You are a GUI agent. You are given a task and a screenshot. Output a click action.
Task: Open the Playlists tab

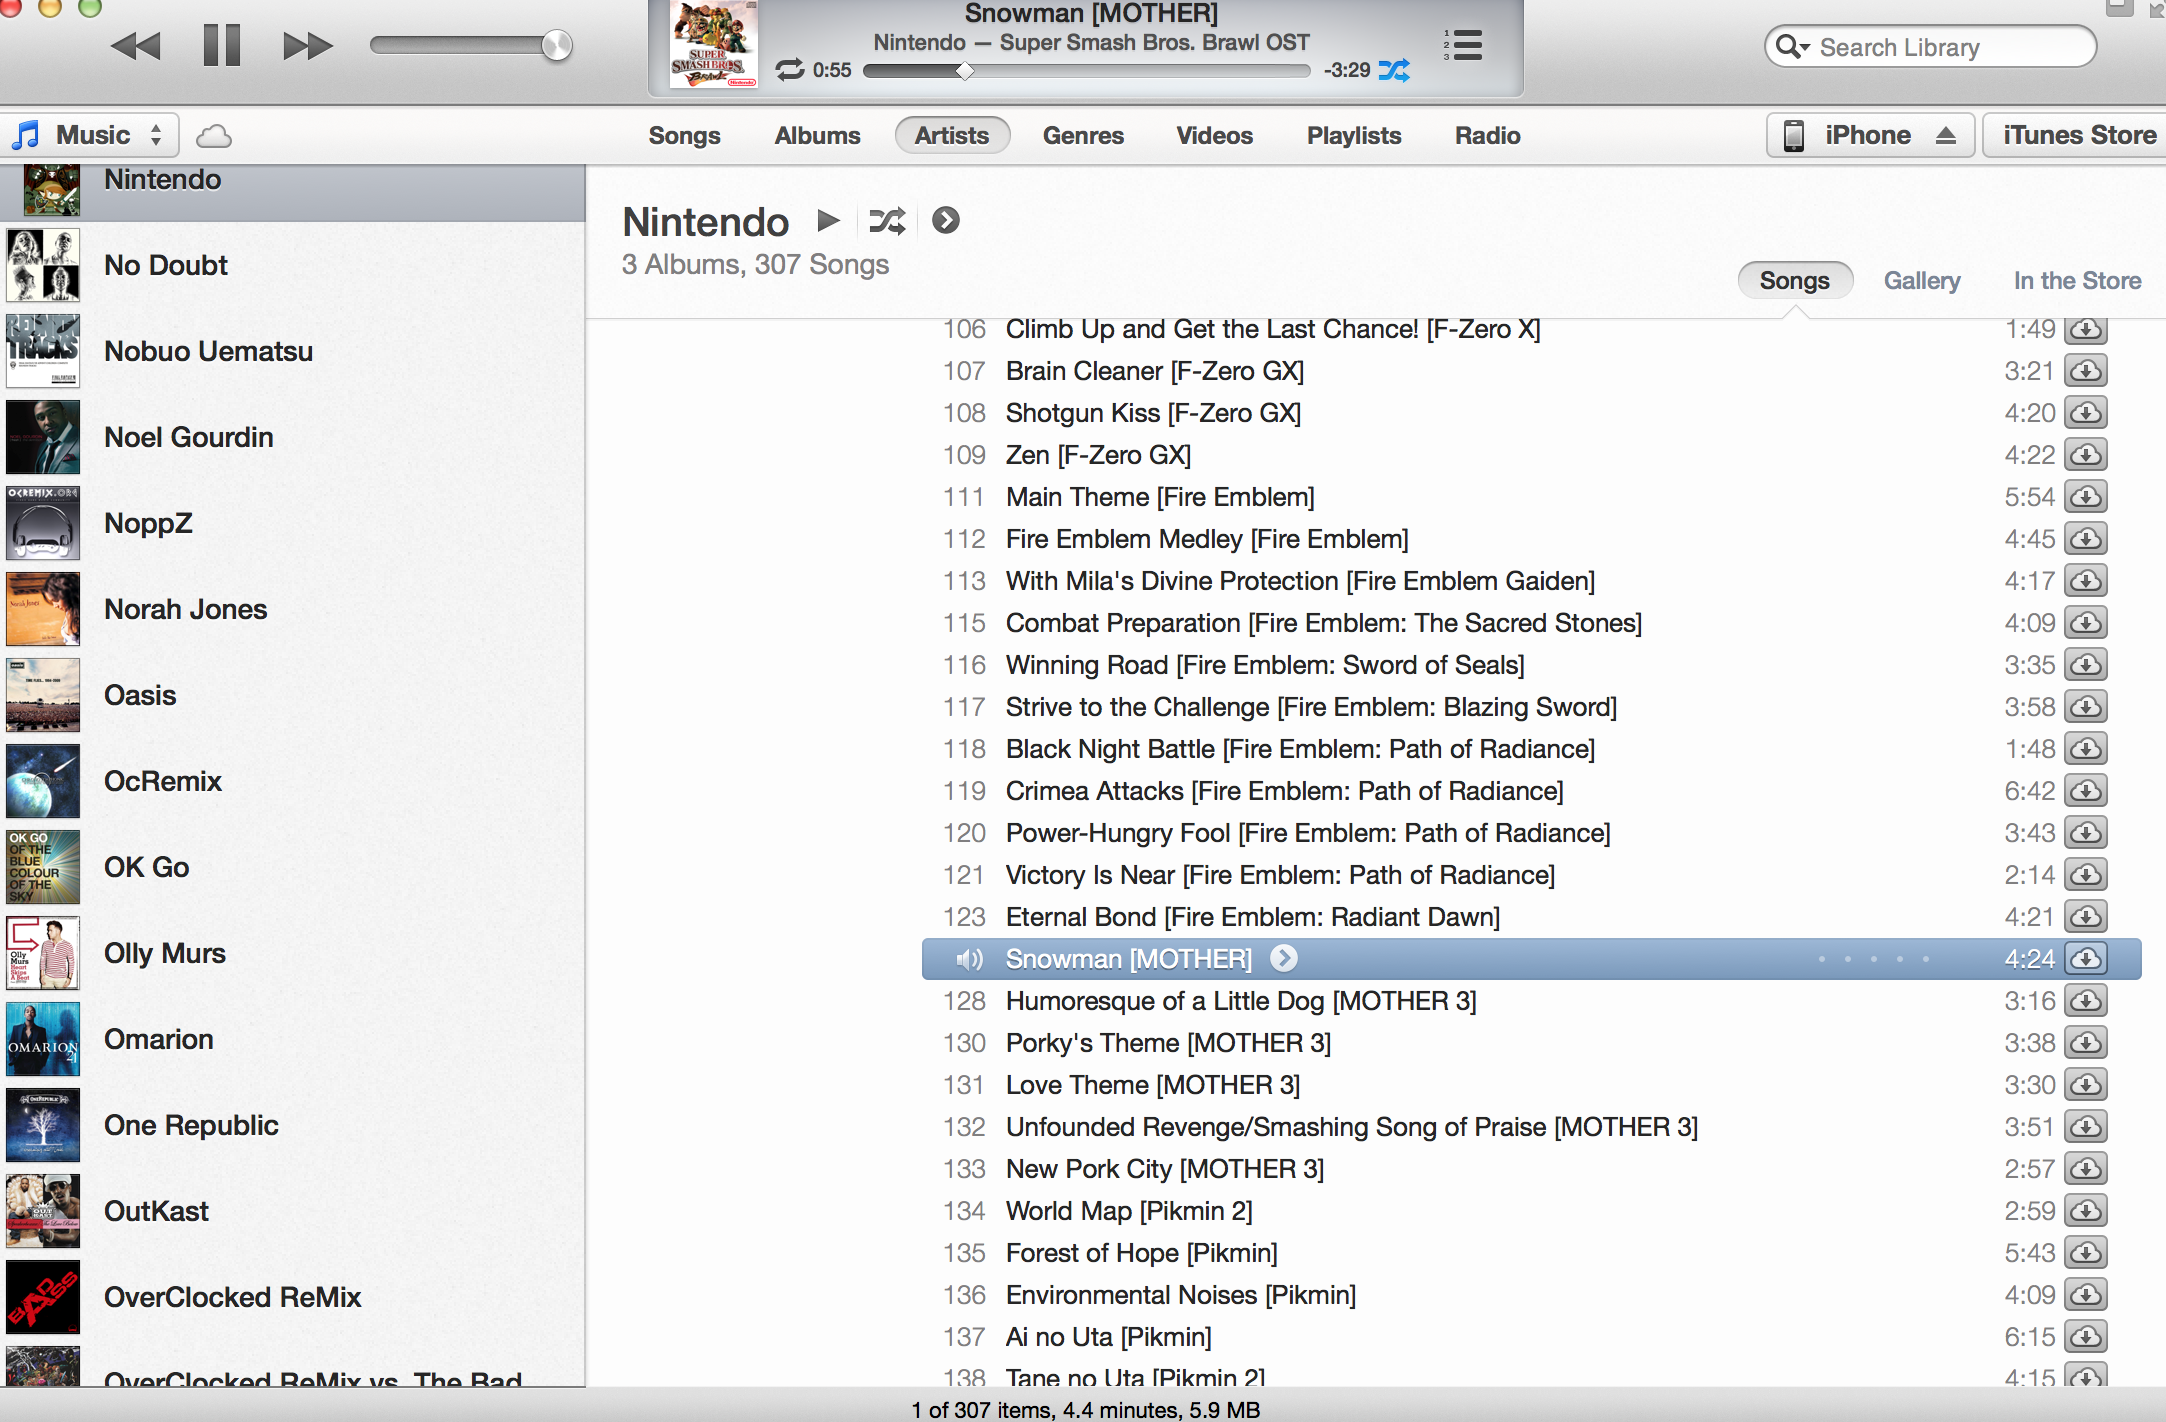(x=1353, y=135)
